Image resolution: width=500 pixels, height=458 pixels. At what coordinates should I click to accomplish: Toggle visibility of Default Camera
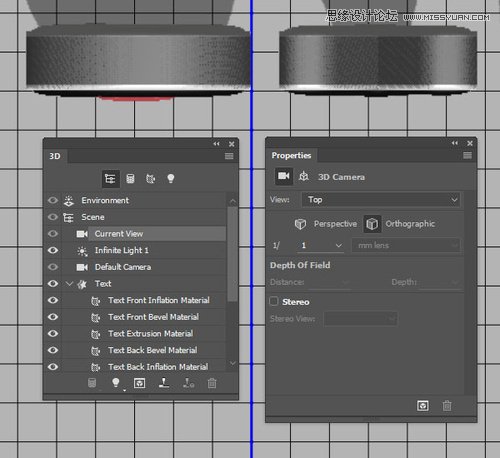click(53, 267)
